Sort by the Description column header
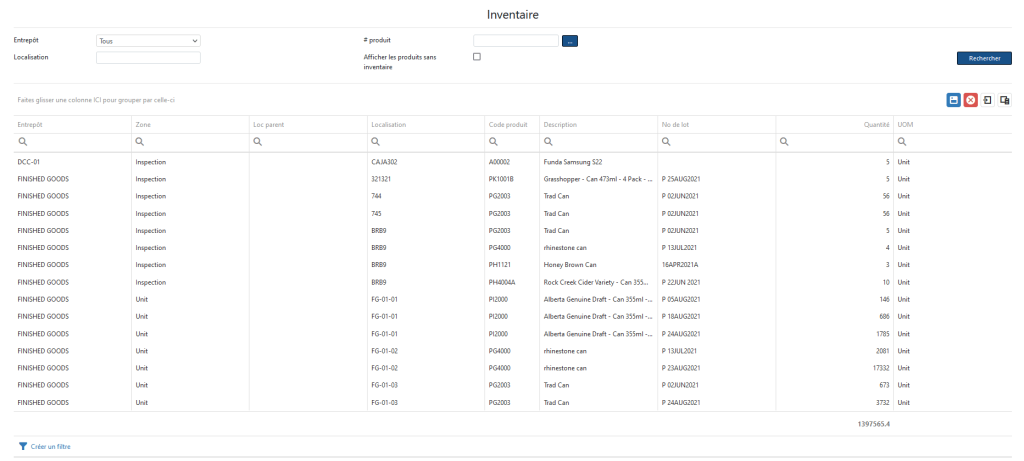The image size is (1024, 461). [x=560, y=124]
